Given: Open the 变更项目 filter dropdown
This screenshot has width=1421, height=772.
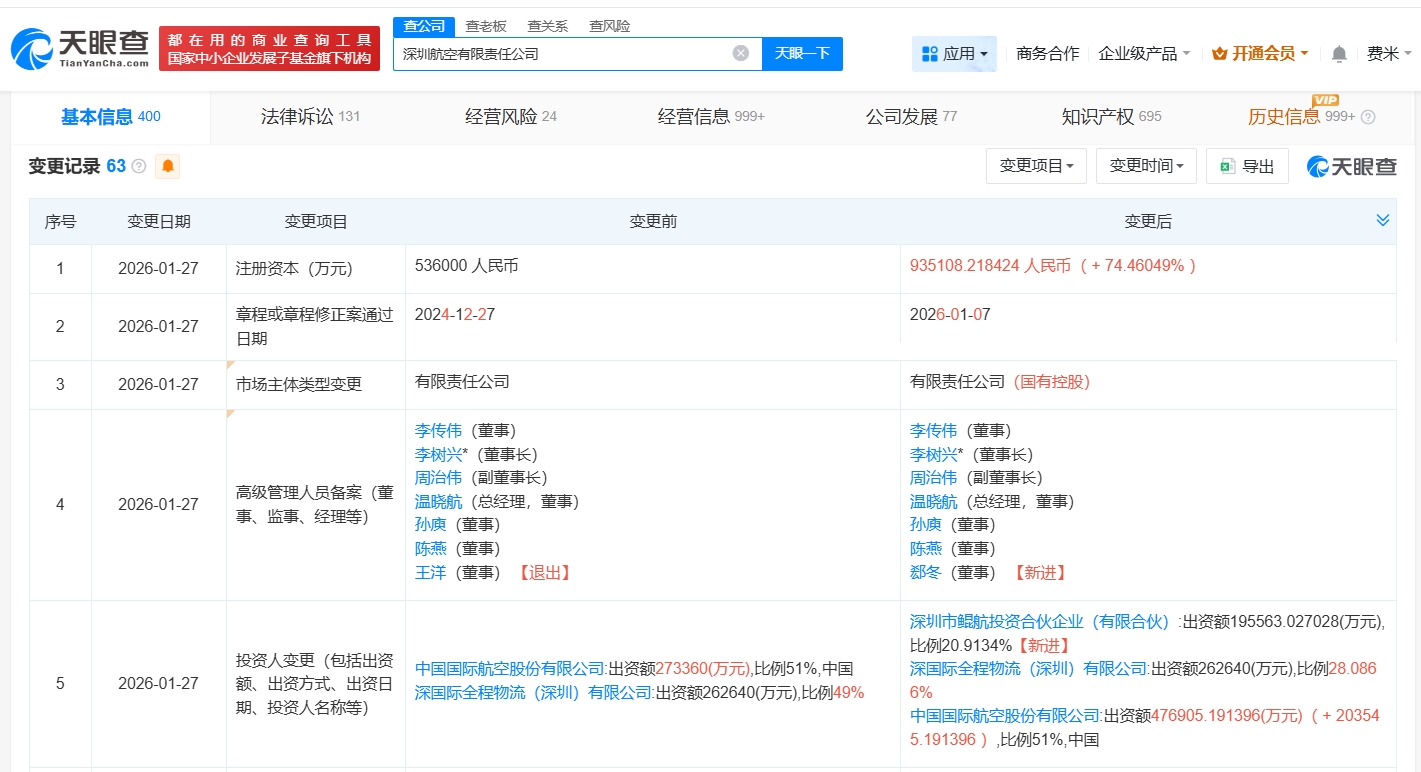Looking at the screenshot, I should (1036, 166).
